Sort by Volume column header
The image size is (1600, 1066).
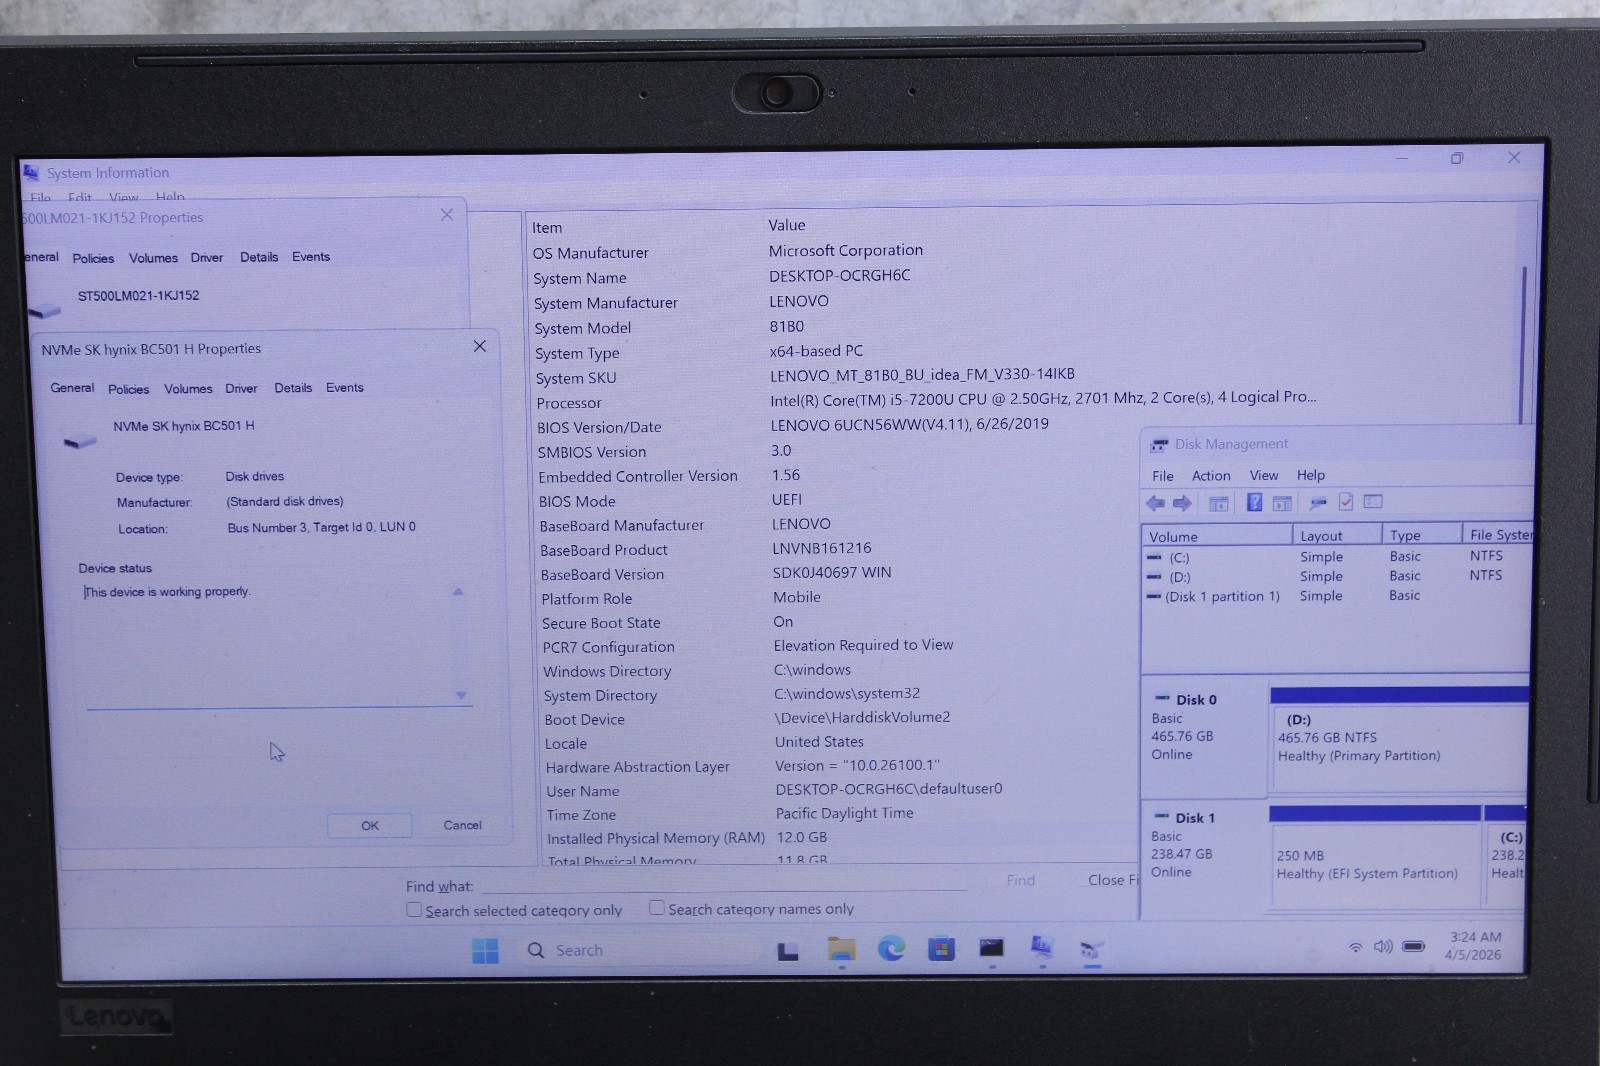pyautogui.click(x=1216, y=537)
